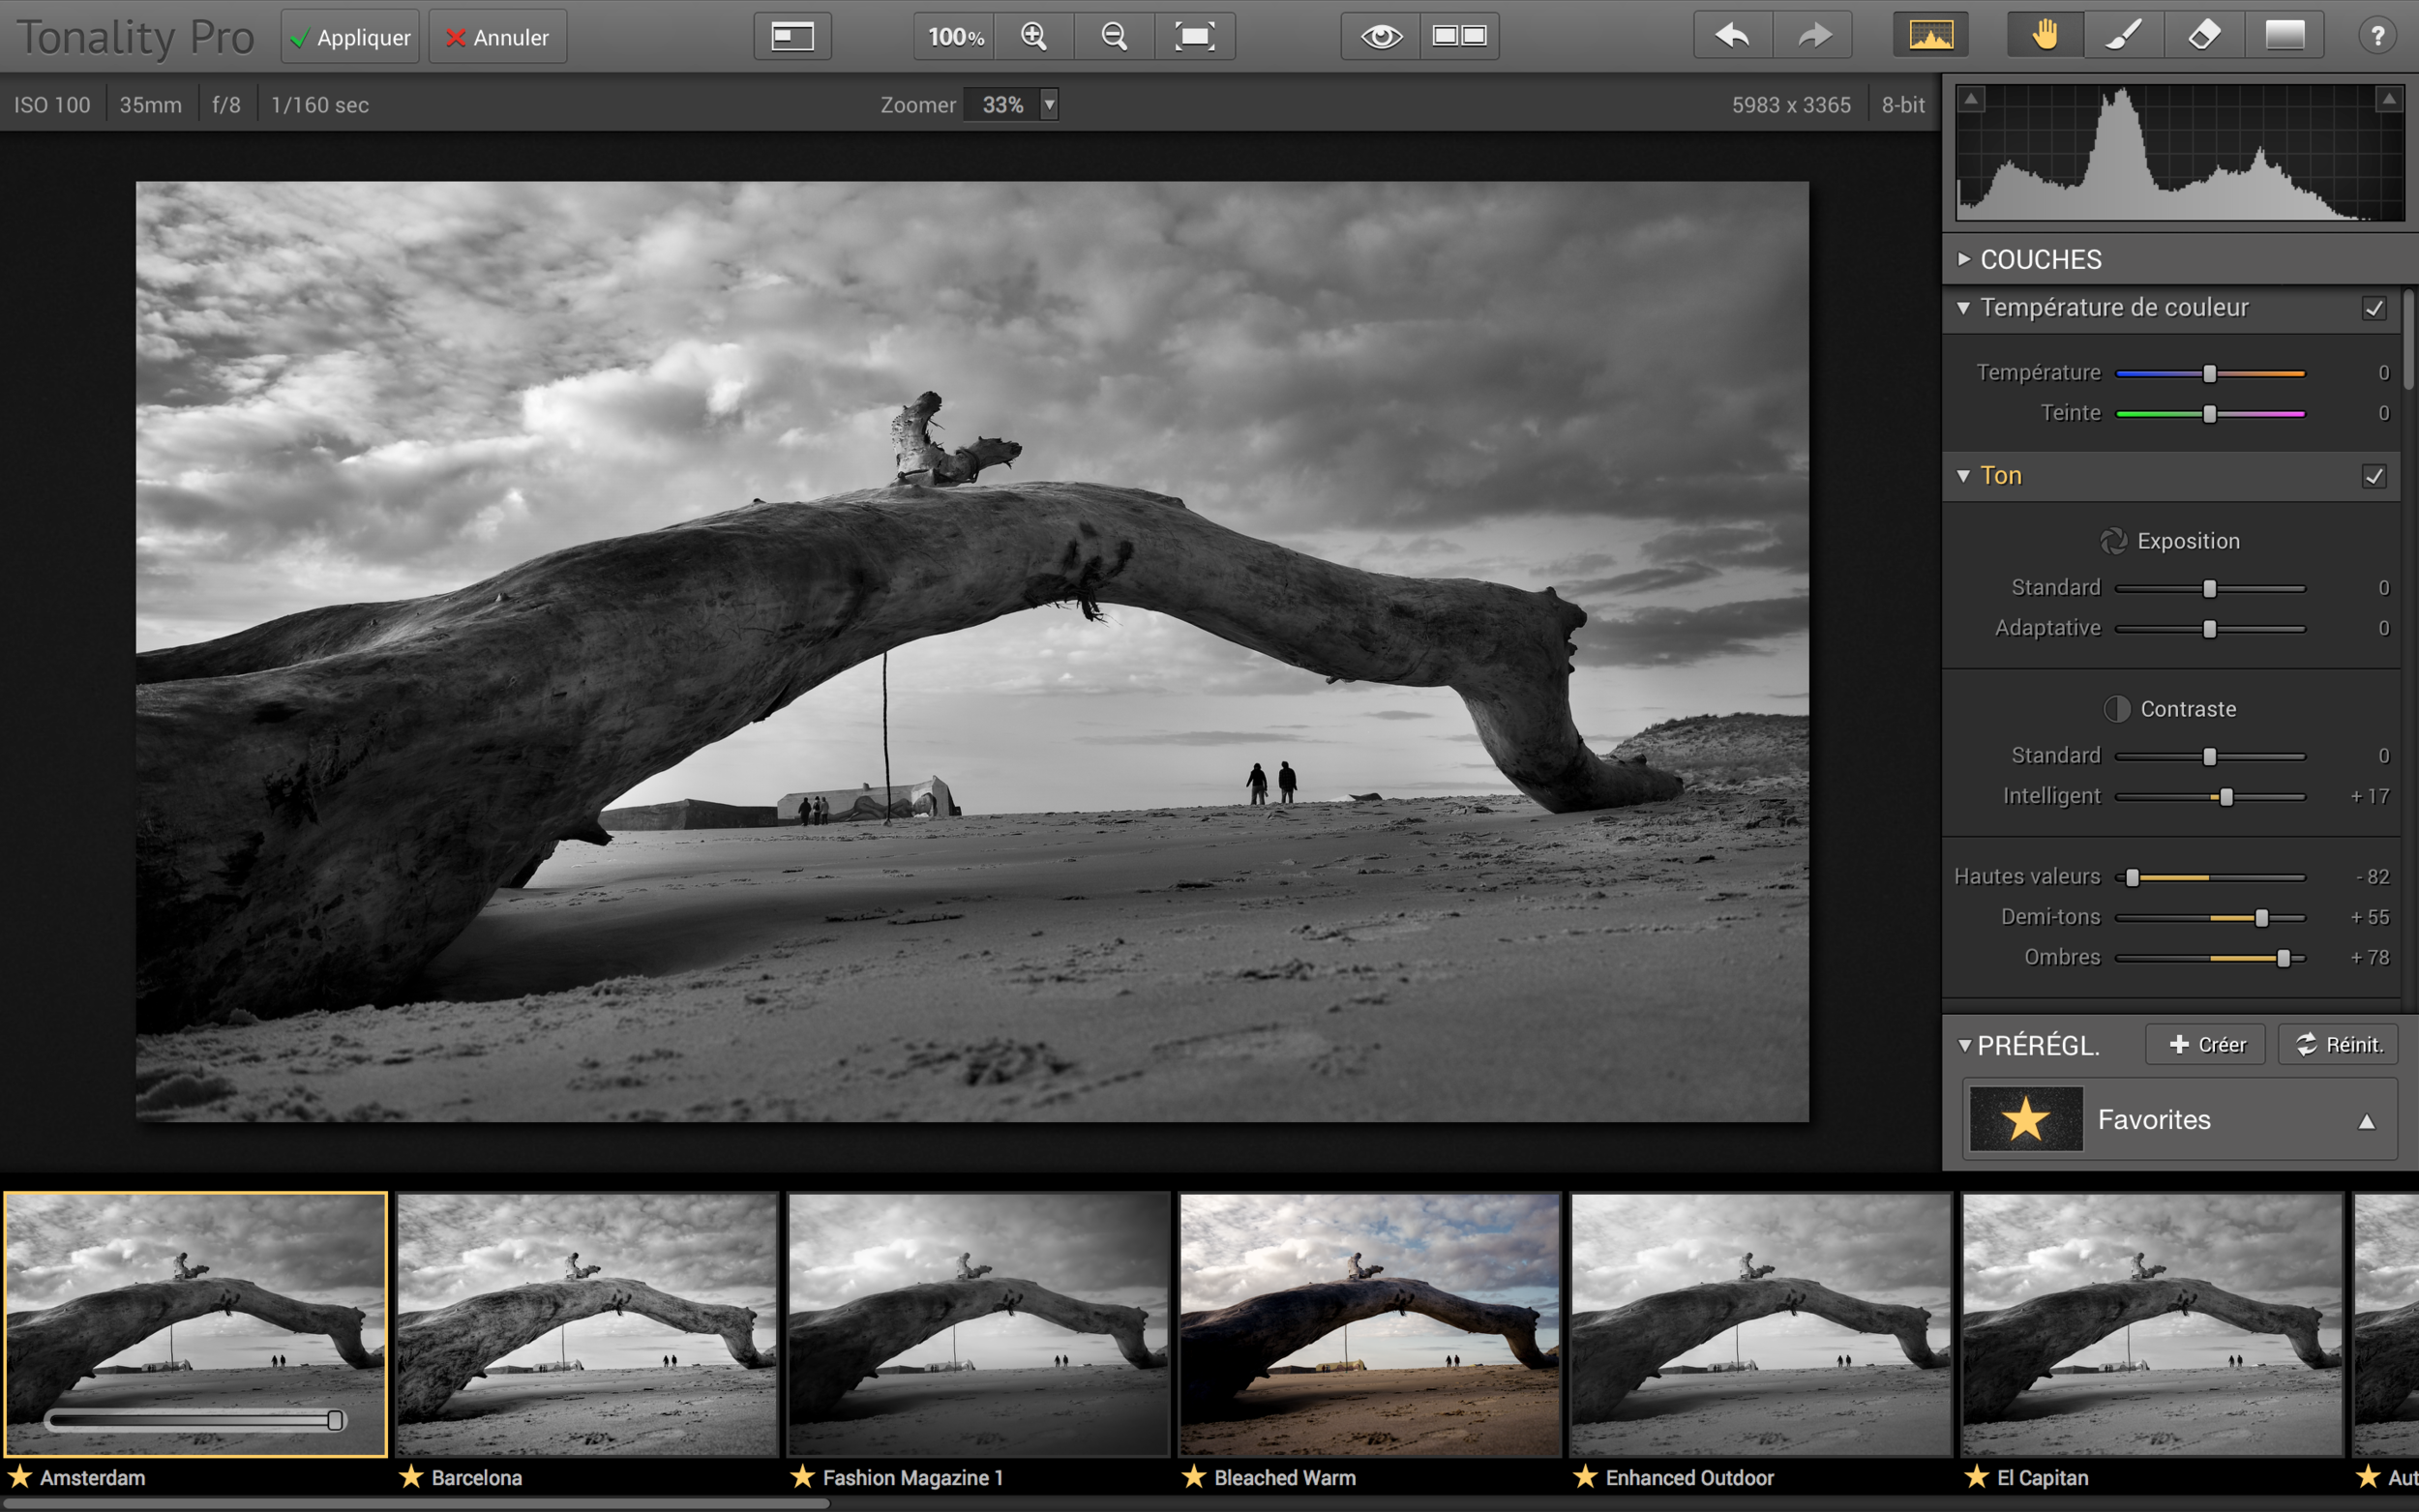Collapse the Ton section
Screen dimensions: 2419x1512
coord(1964,476)
